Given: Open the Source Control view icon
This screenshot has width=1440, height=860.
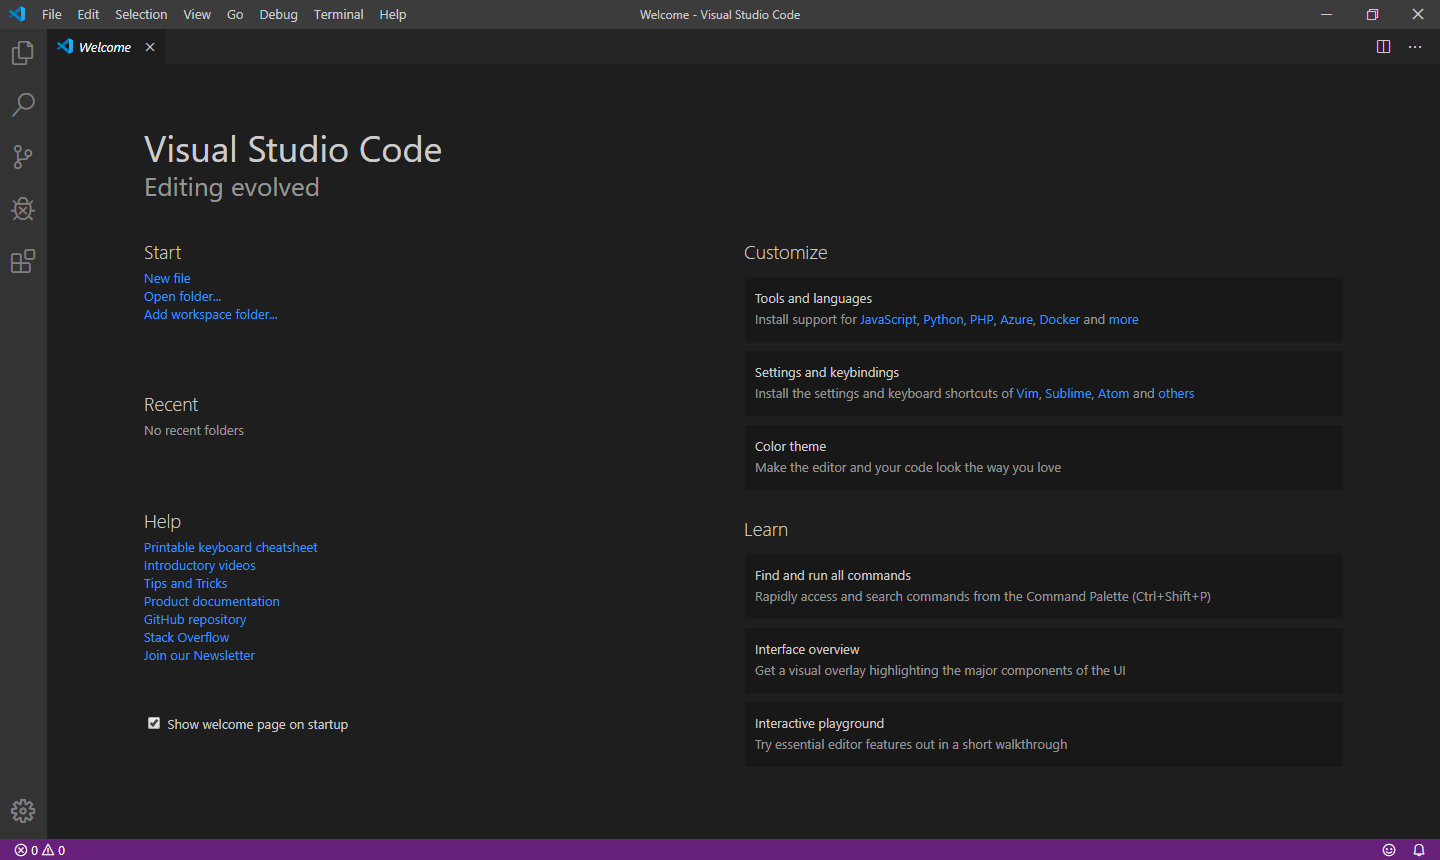Looking at the screenshot, I should point(23,157).
